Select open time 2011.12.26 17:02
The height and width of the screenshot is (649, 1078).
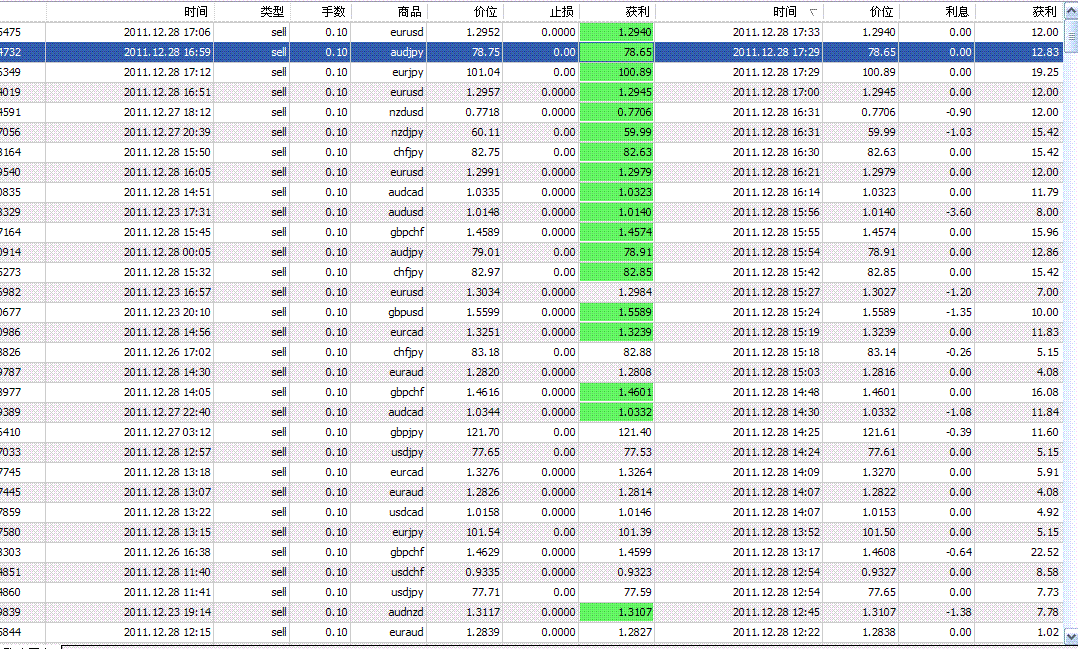coord(167,352)
